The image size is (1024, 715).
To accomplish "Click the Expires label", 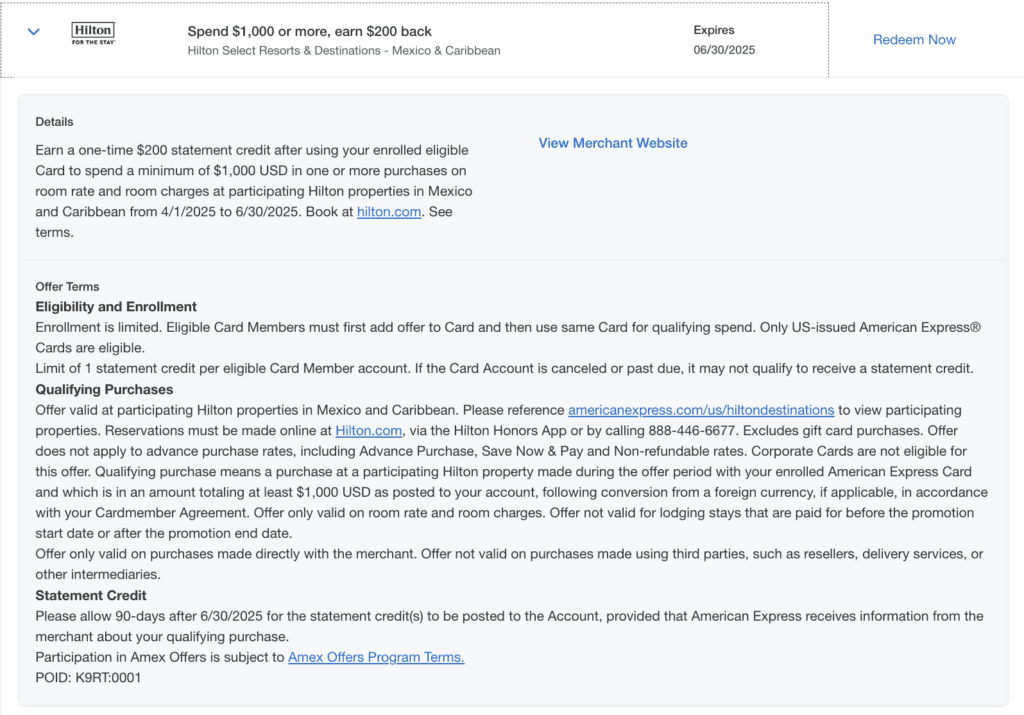I will tap(713, 30).
